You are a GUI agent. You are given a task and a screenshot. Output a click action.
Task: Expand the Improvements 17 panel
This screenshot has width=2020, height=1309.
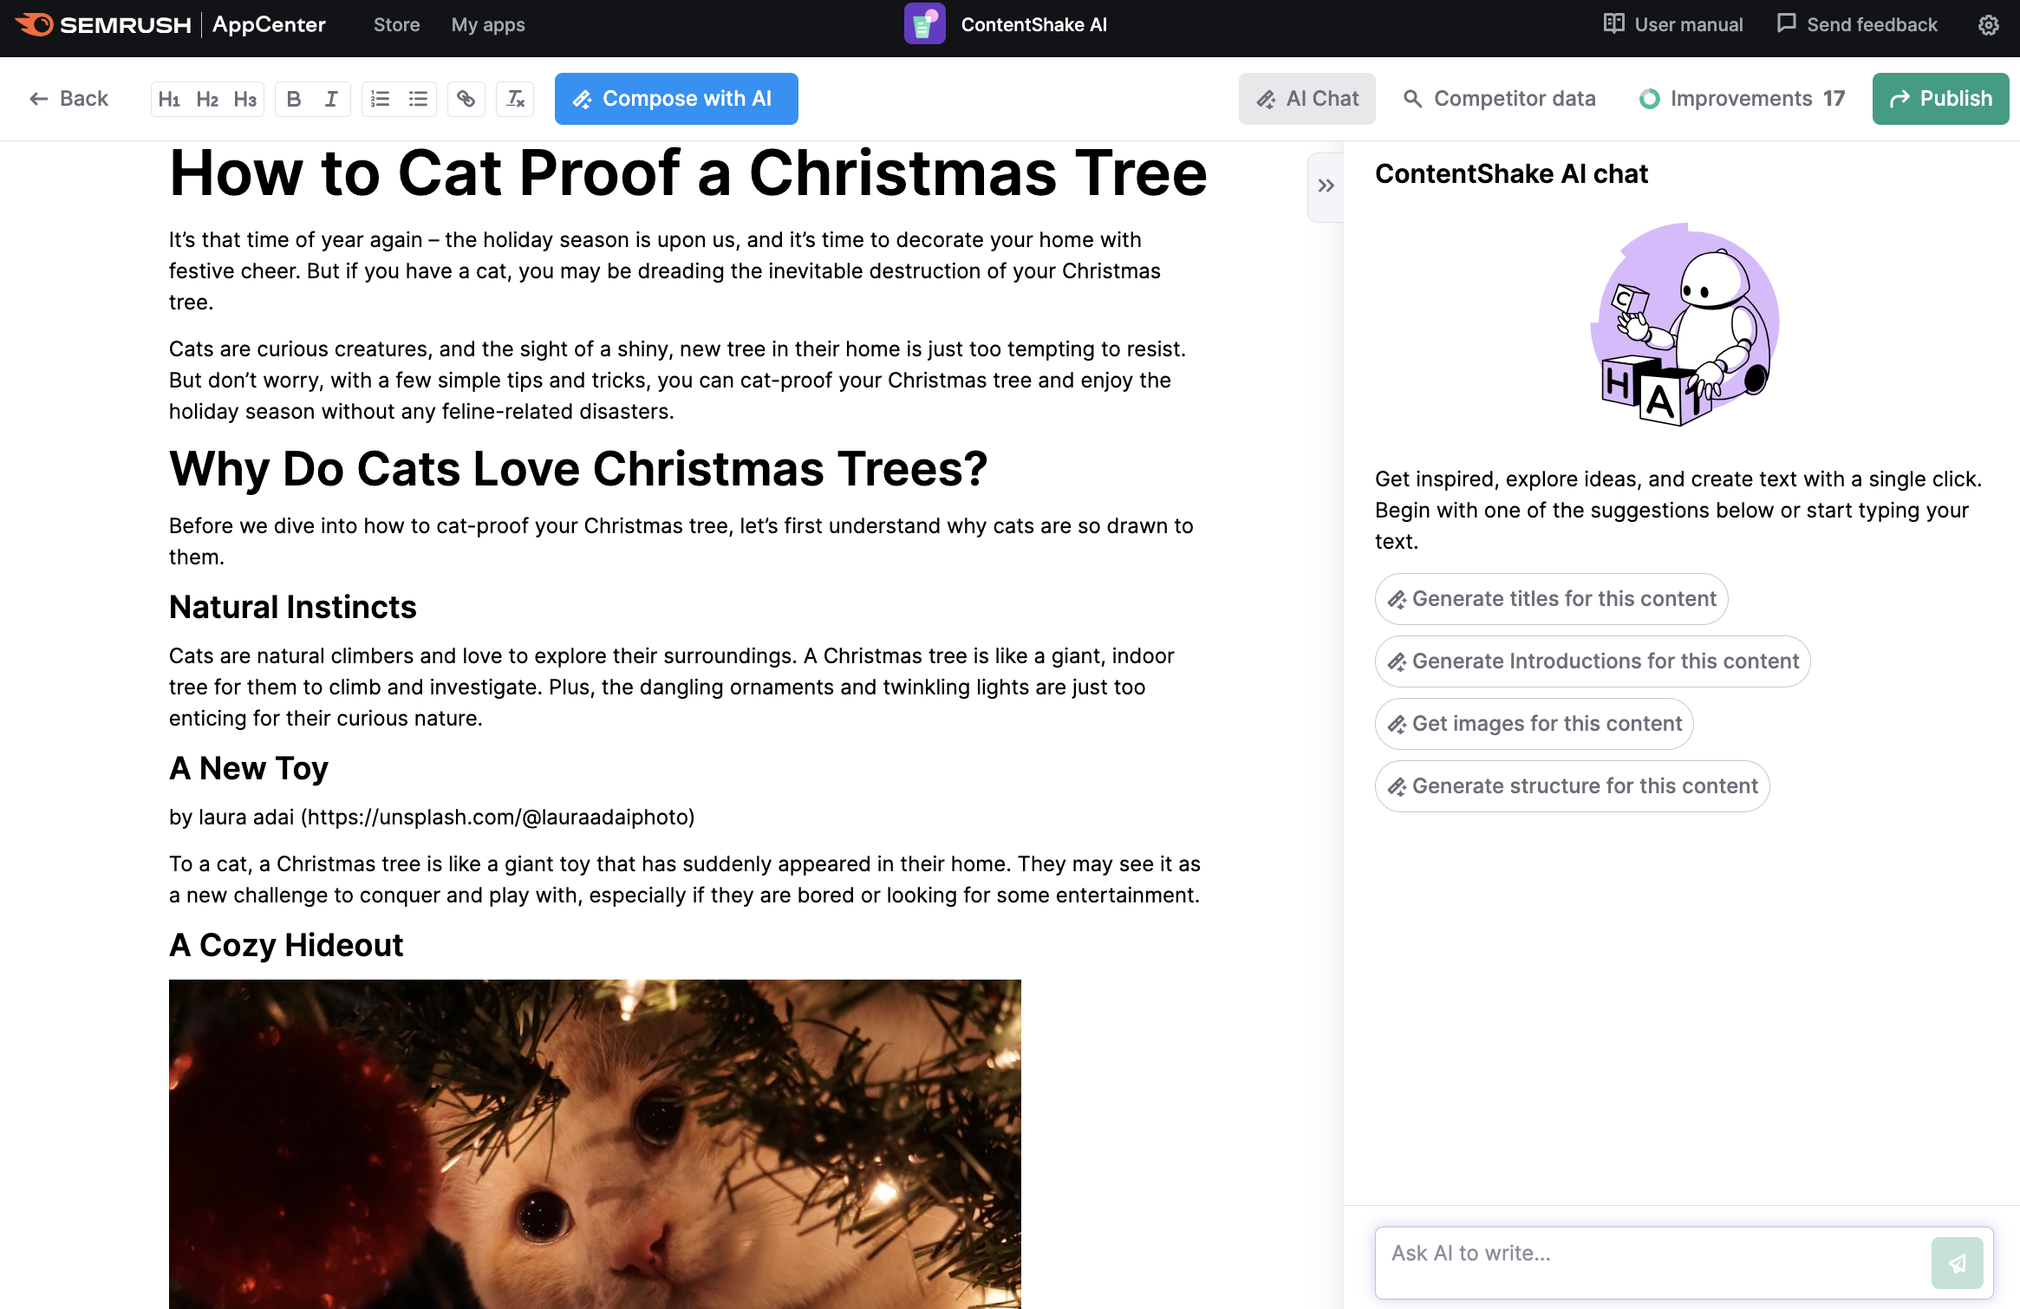point(1740,99)
